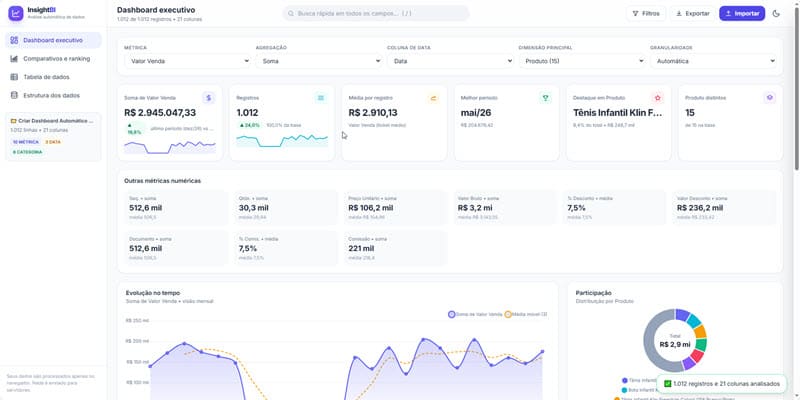Open Estrutura dos dados section

pos(53,95)
